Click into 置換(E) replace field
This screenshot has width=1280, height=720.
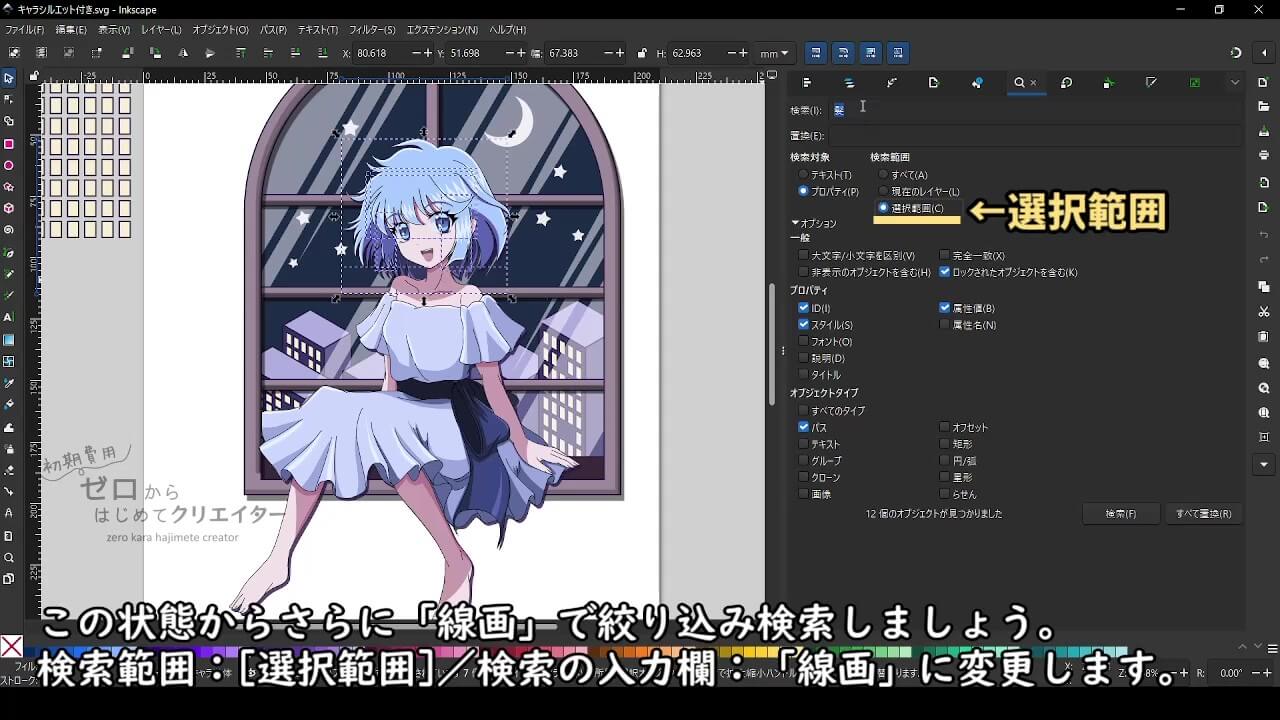1036,136
